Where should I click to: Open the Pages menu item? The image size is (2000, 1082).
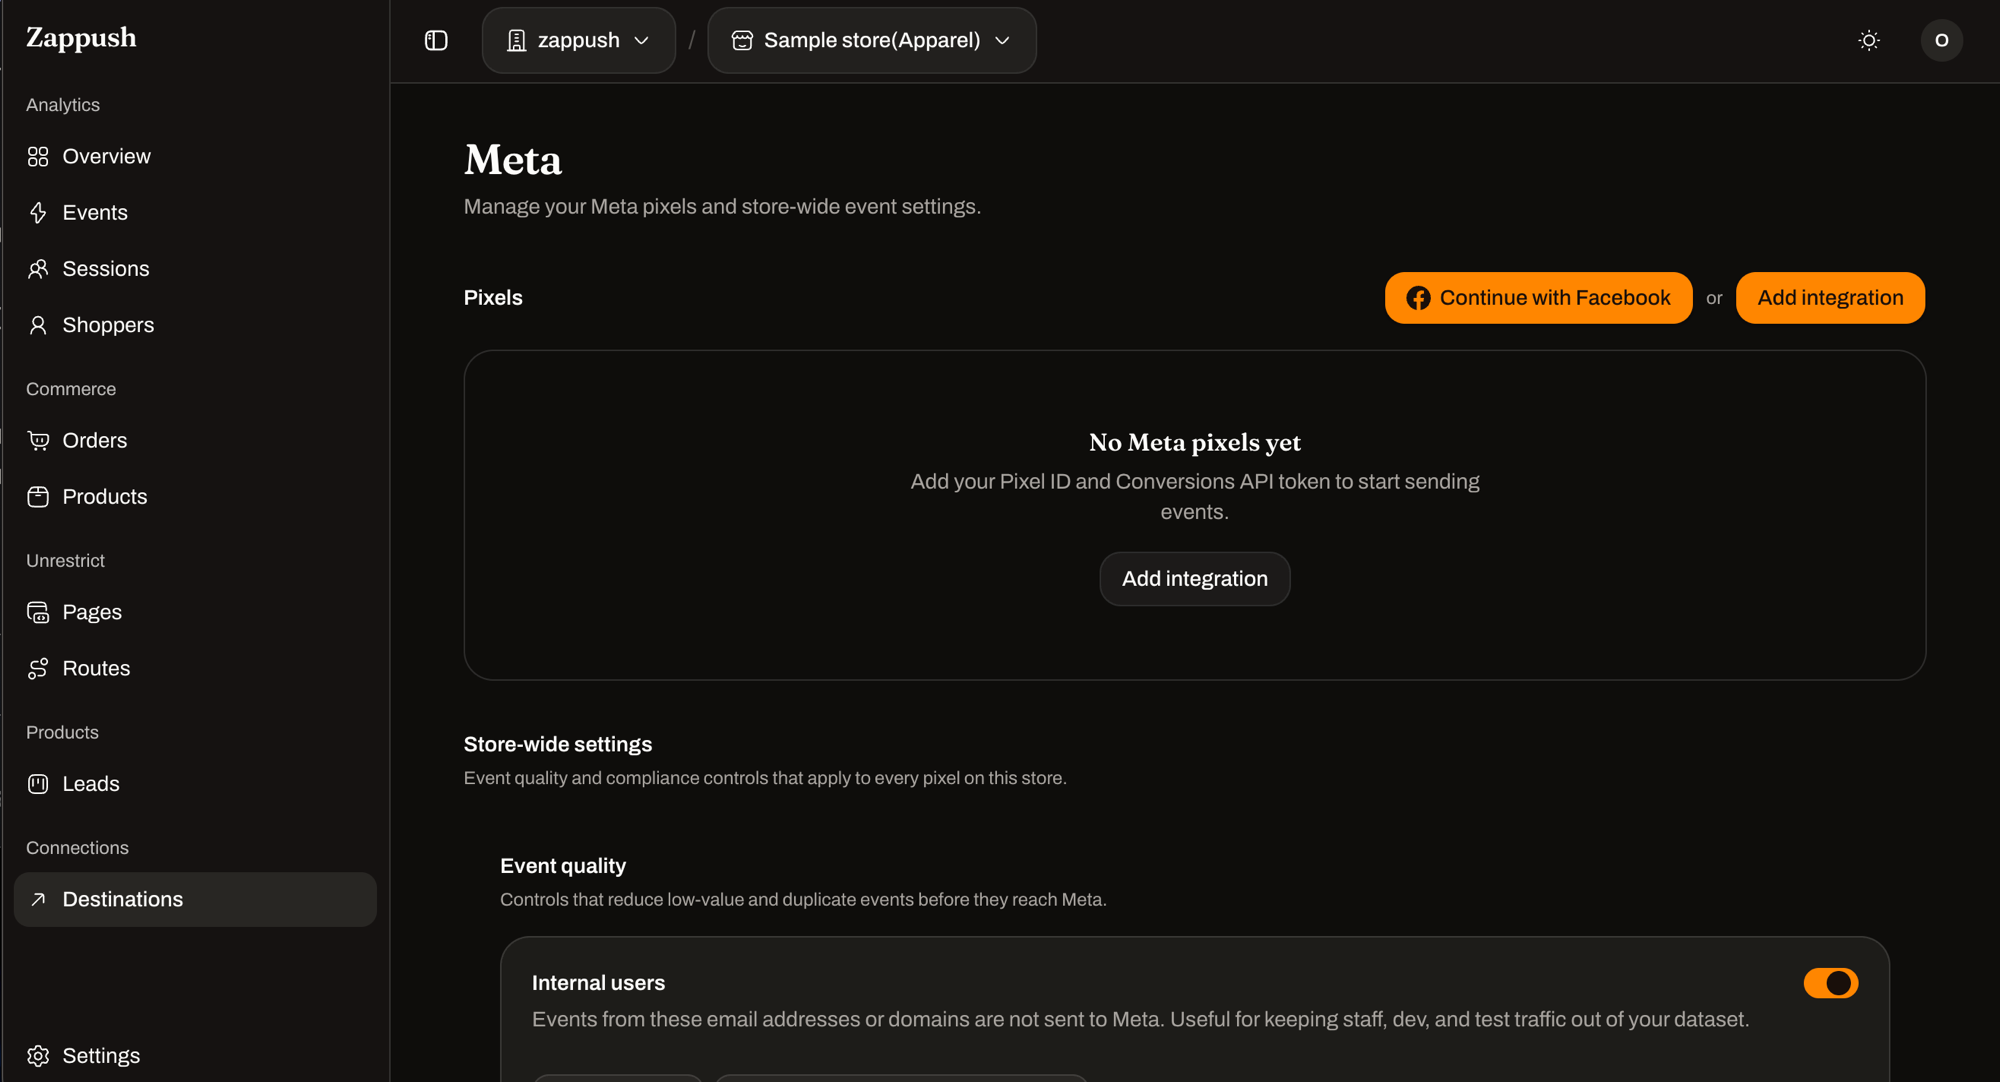point(195,613)
